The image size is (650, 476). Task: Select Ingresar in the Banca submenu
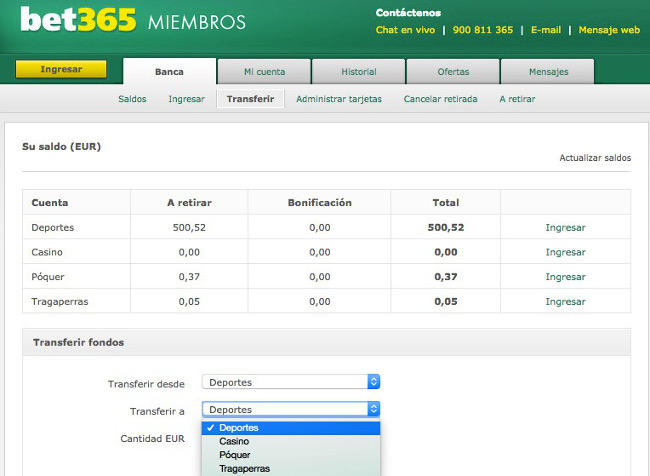pyautogui.click(x=187, y=99)
